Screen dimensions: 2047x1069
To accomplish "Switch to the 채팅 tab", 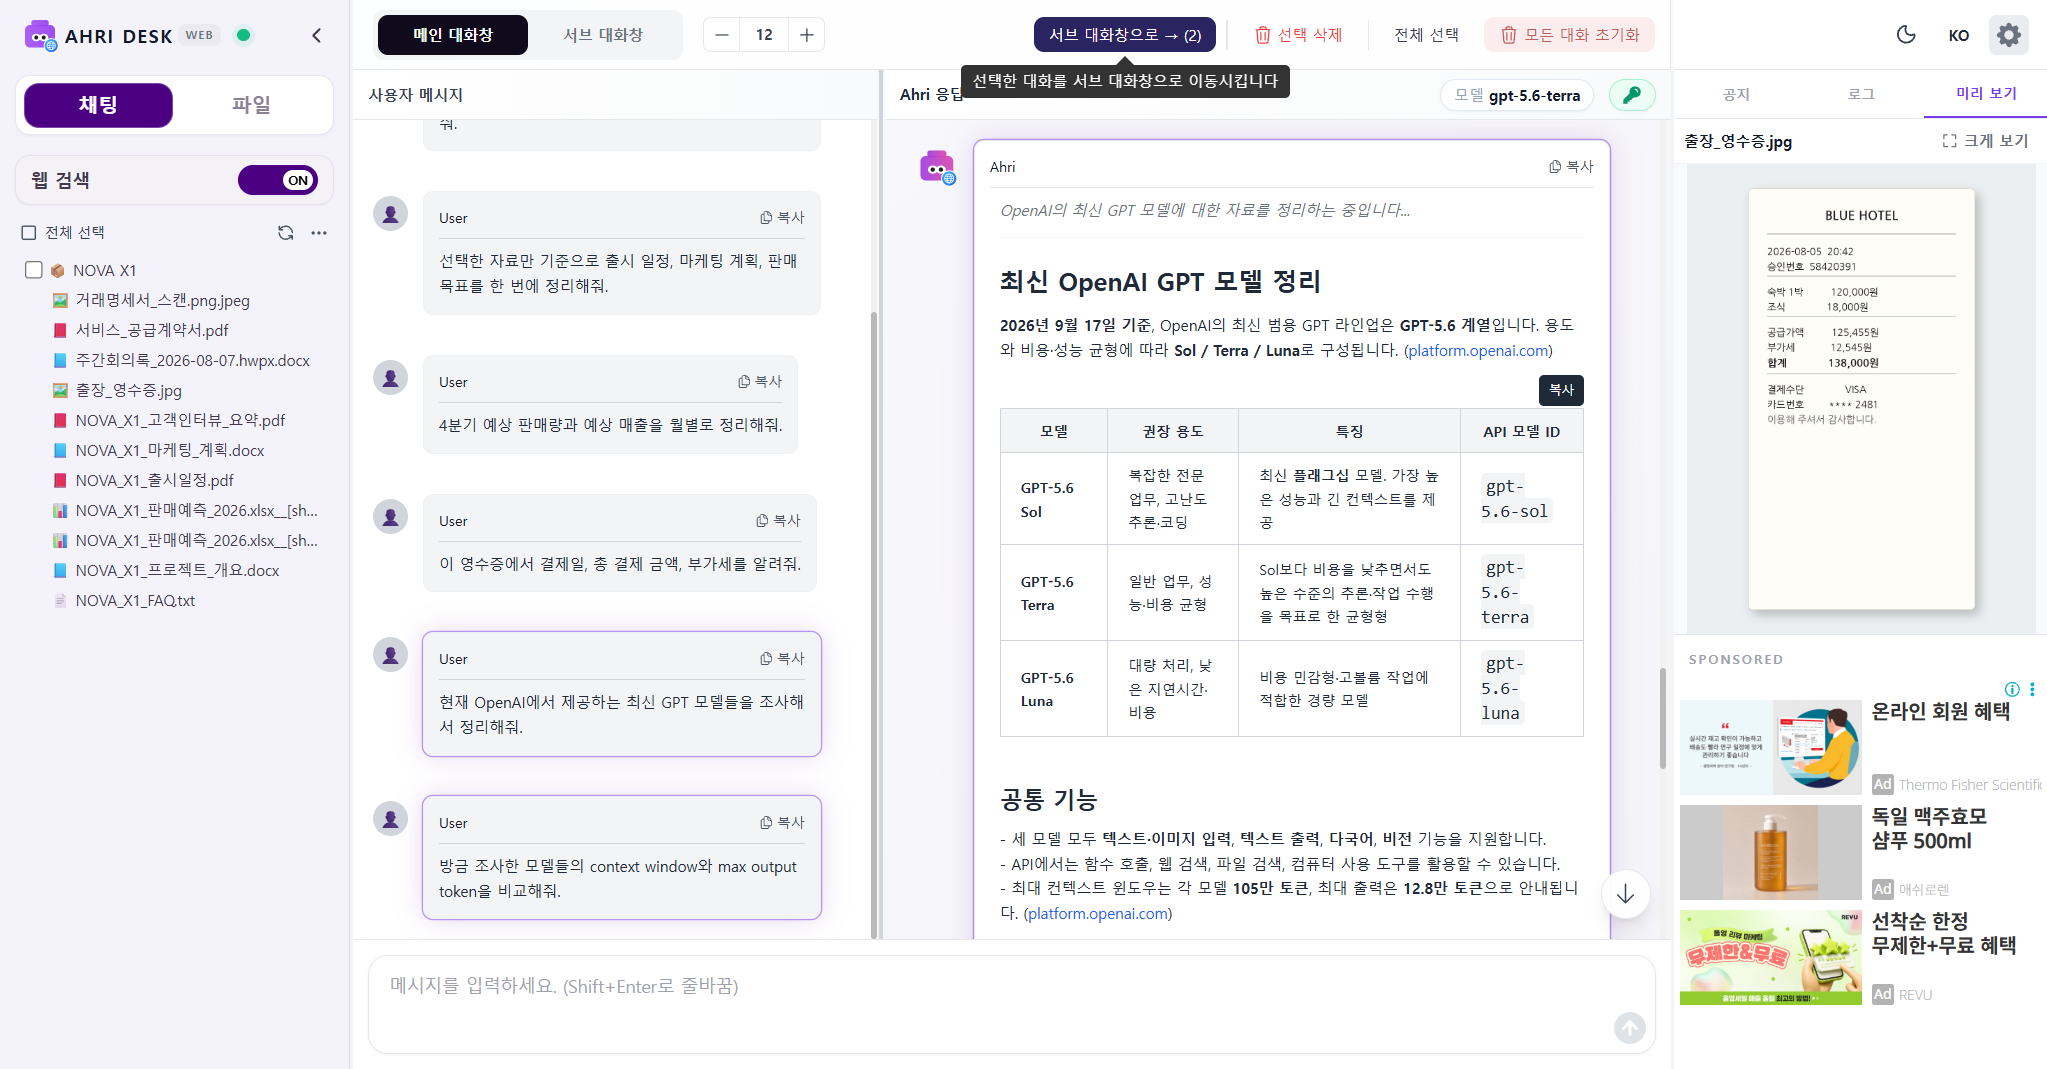I will coord(98,105).
